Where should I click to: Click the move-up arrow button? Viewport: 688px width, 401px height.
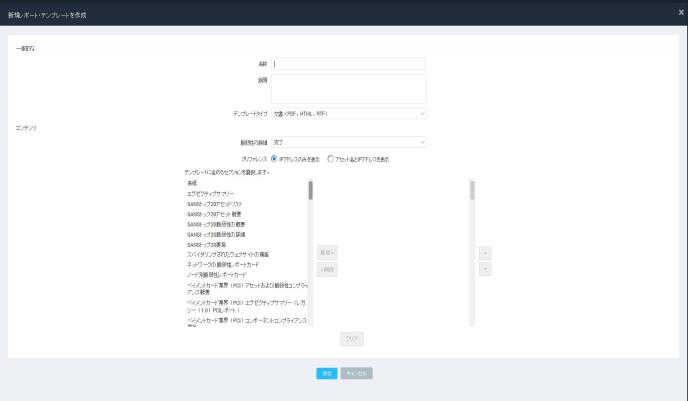pos(486,254)
